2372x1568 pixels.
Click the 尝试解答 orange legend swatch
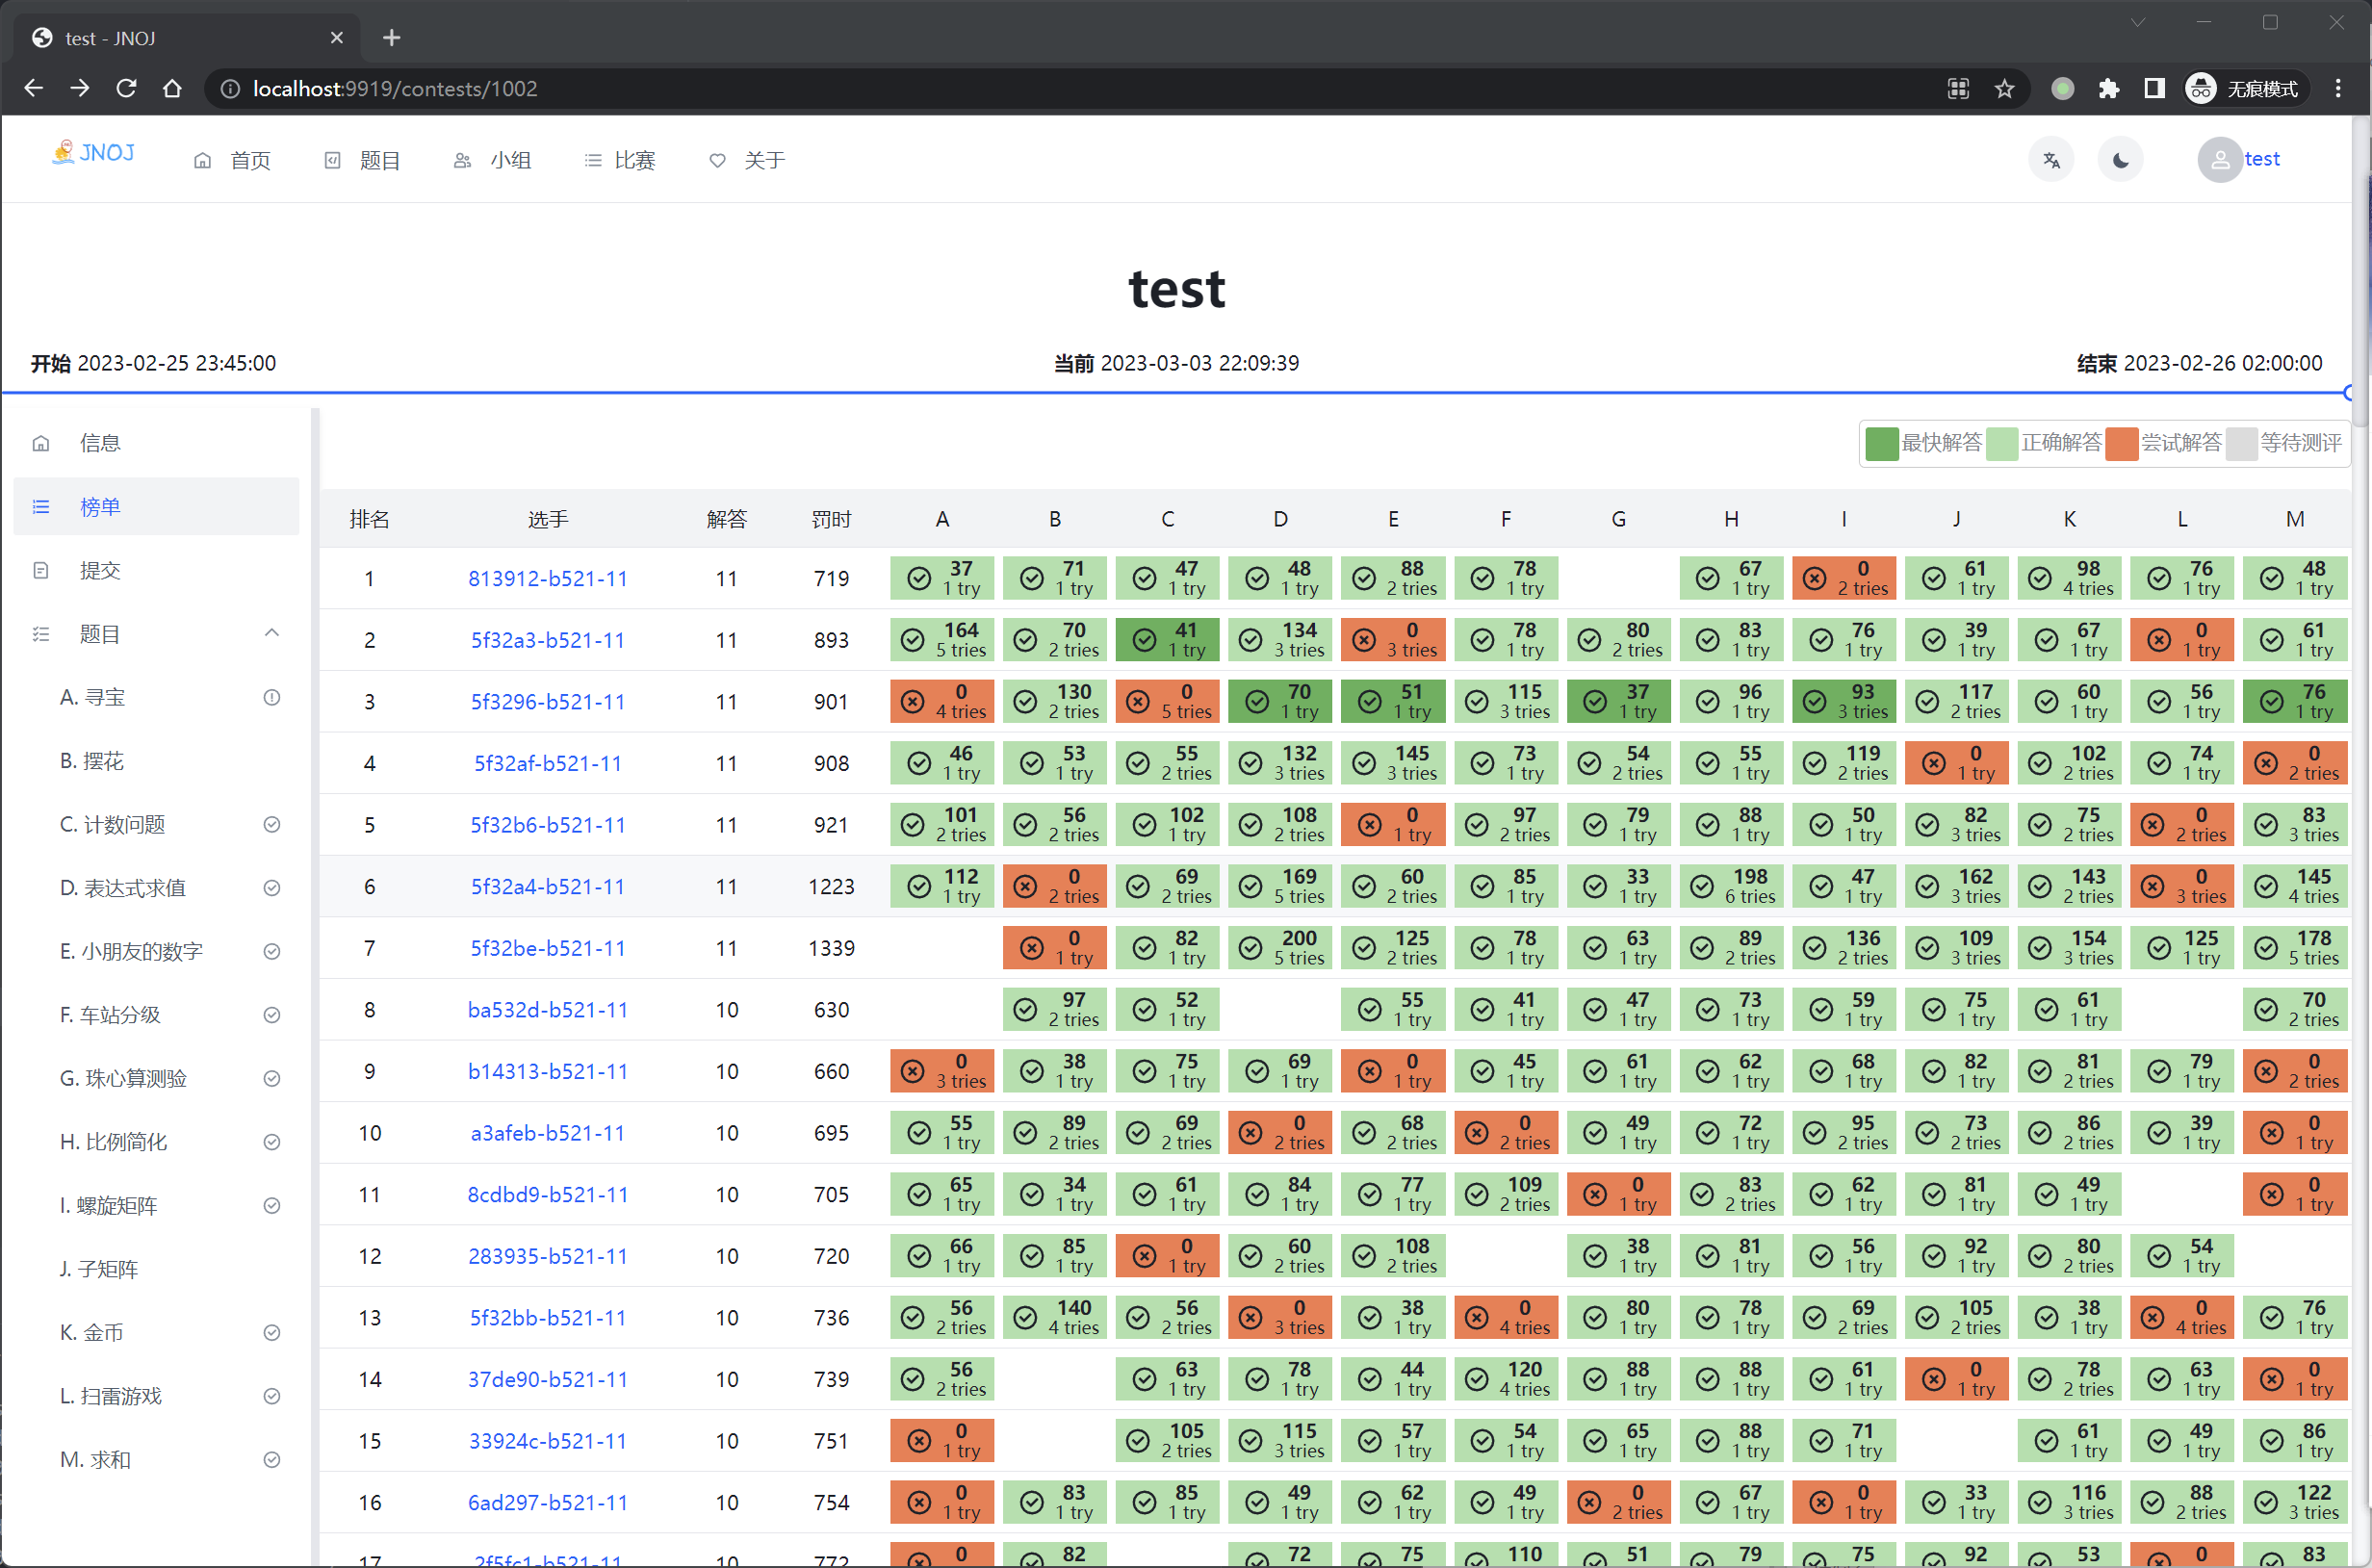2122,443
